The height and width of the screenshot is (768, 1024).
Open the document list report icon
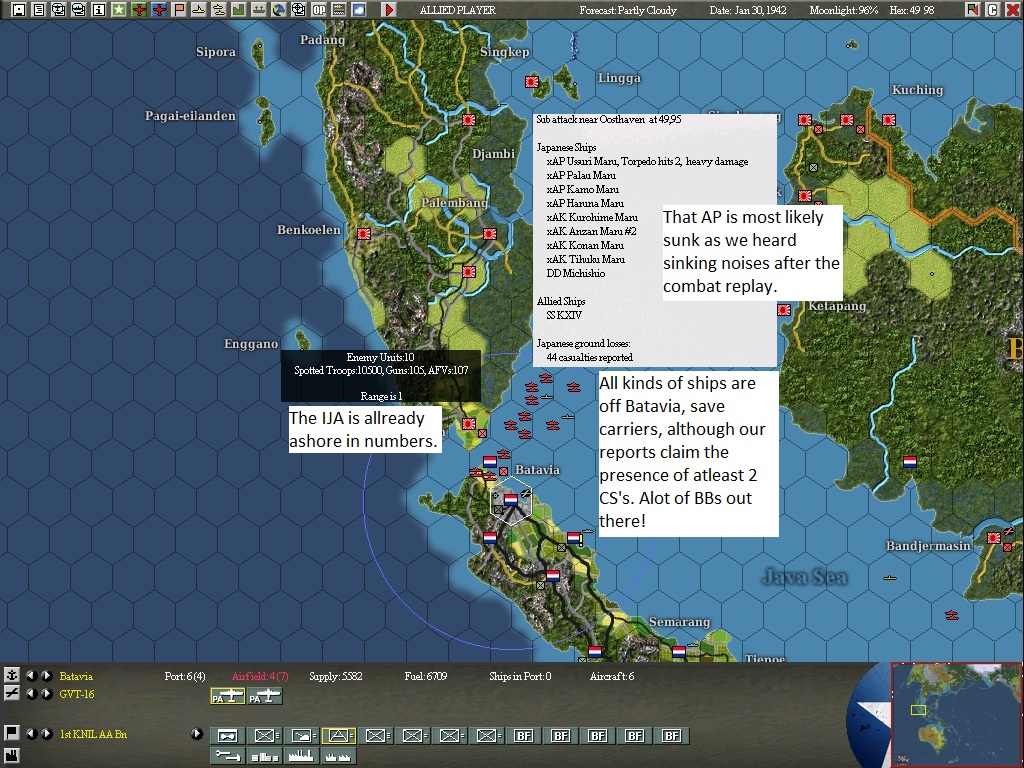[x=39, y=10]
